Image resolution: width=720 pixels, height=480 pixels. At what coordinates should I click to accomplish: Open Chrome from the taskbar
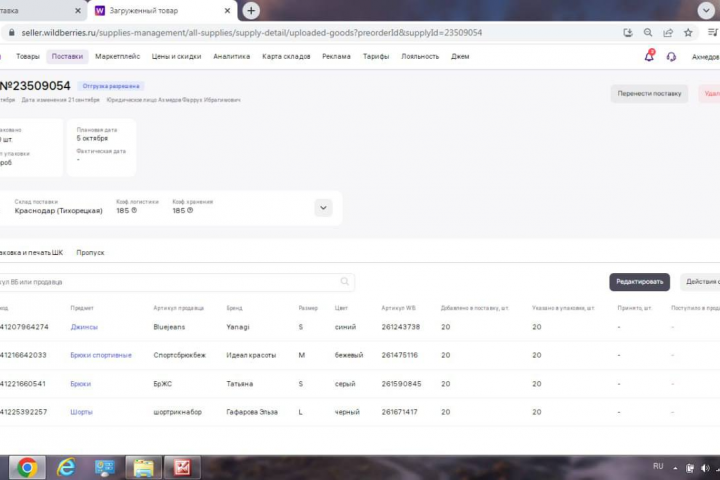(27, 468)
